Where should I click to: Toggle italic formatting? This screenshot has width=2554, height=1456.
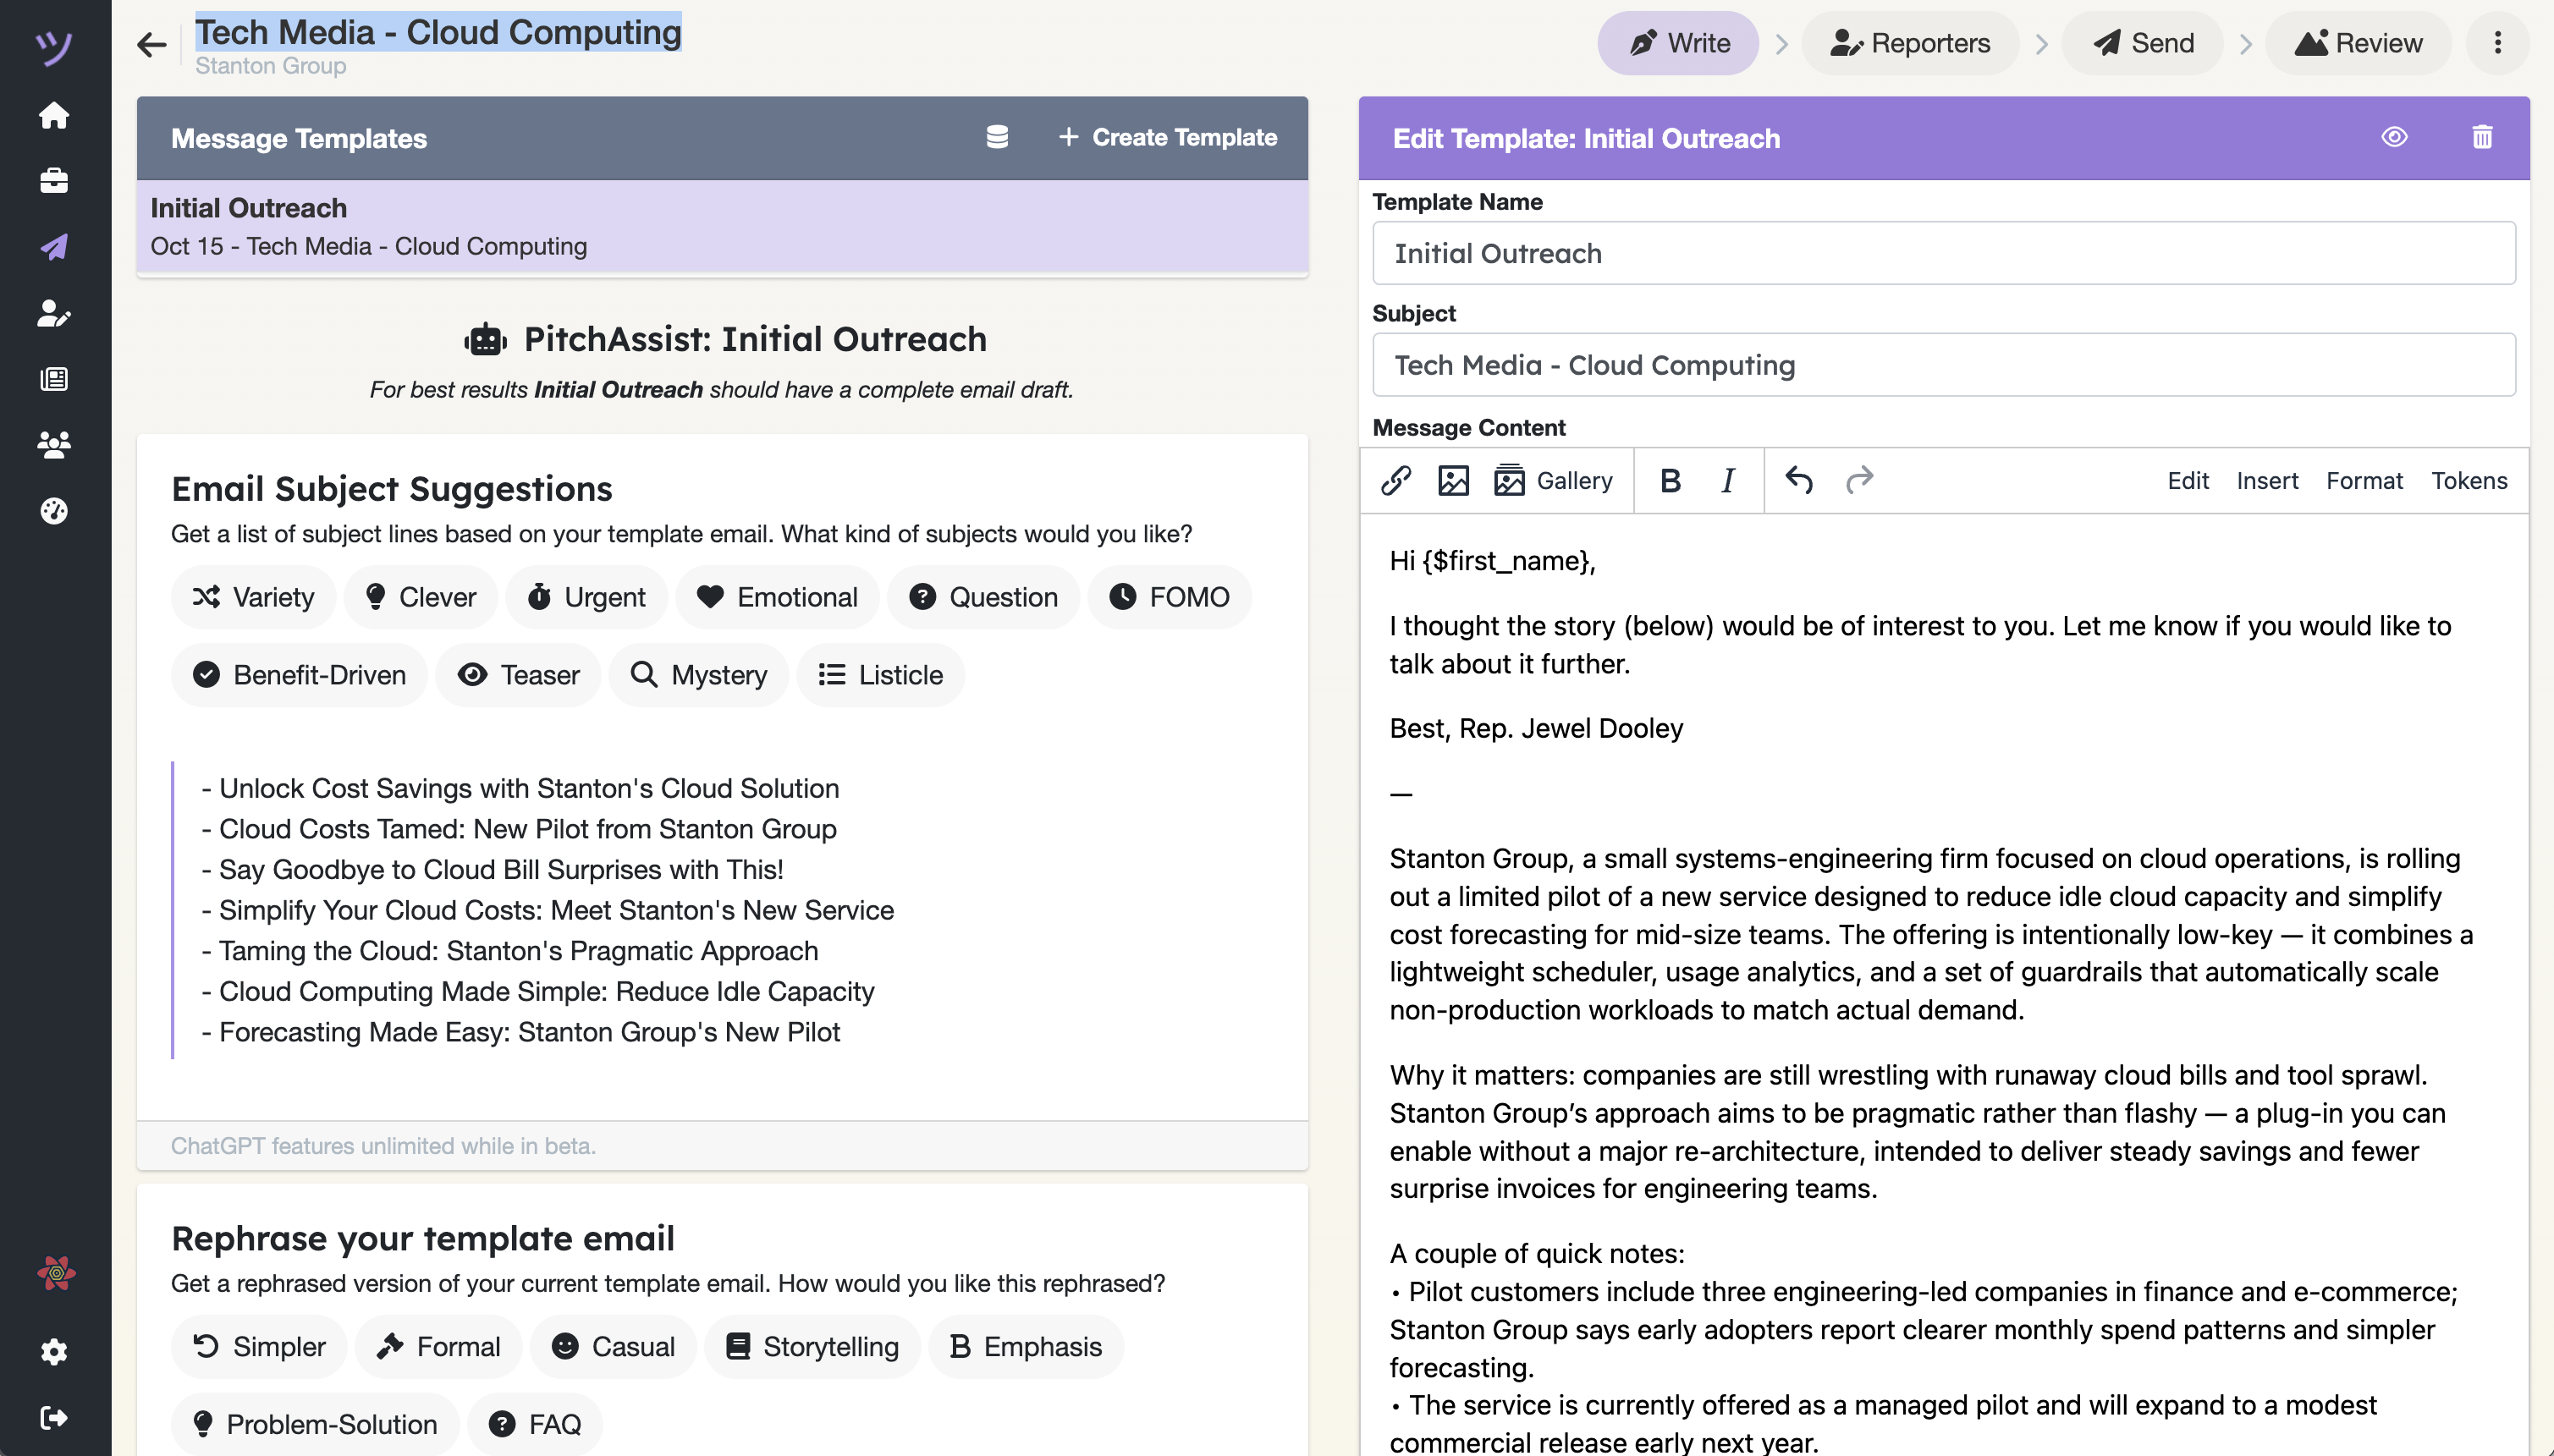[1727, 481]
